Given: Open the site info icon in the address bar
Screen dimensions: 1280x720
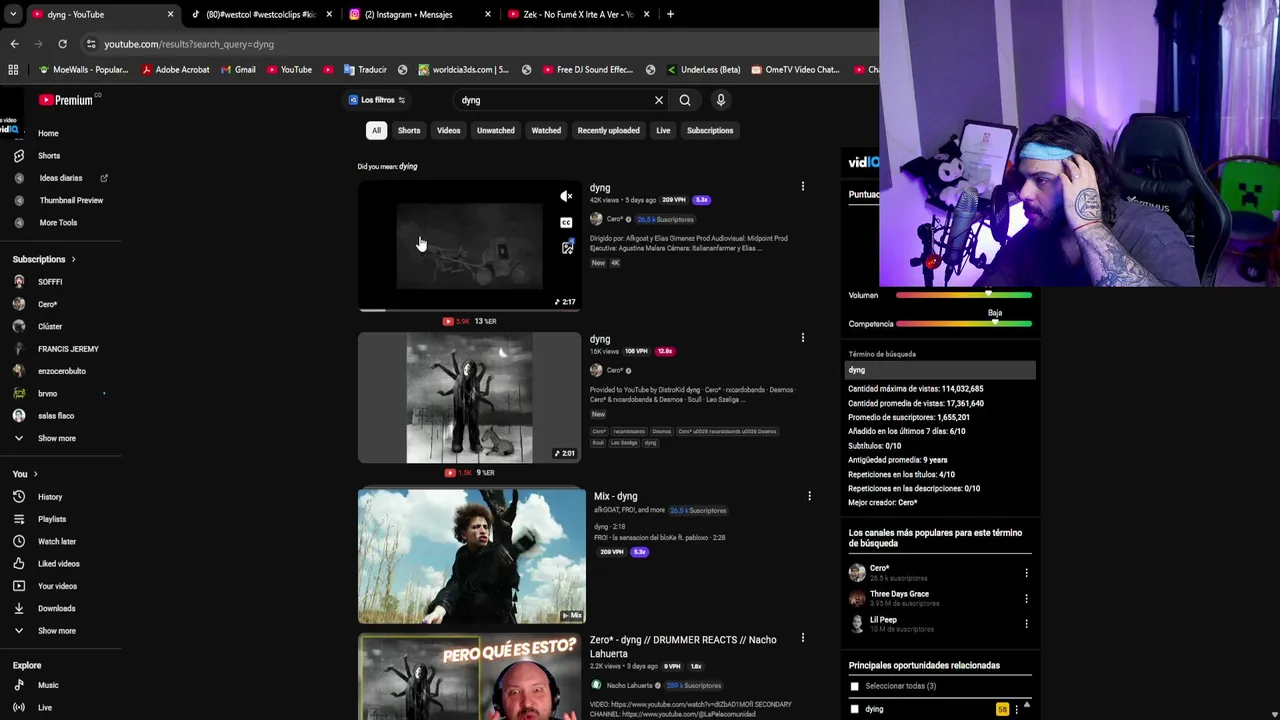Looking at the screenshot, I should (x=91, y=44).
